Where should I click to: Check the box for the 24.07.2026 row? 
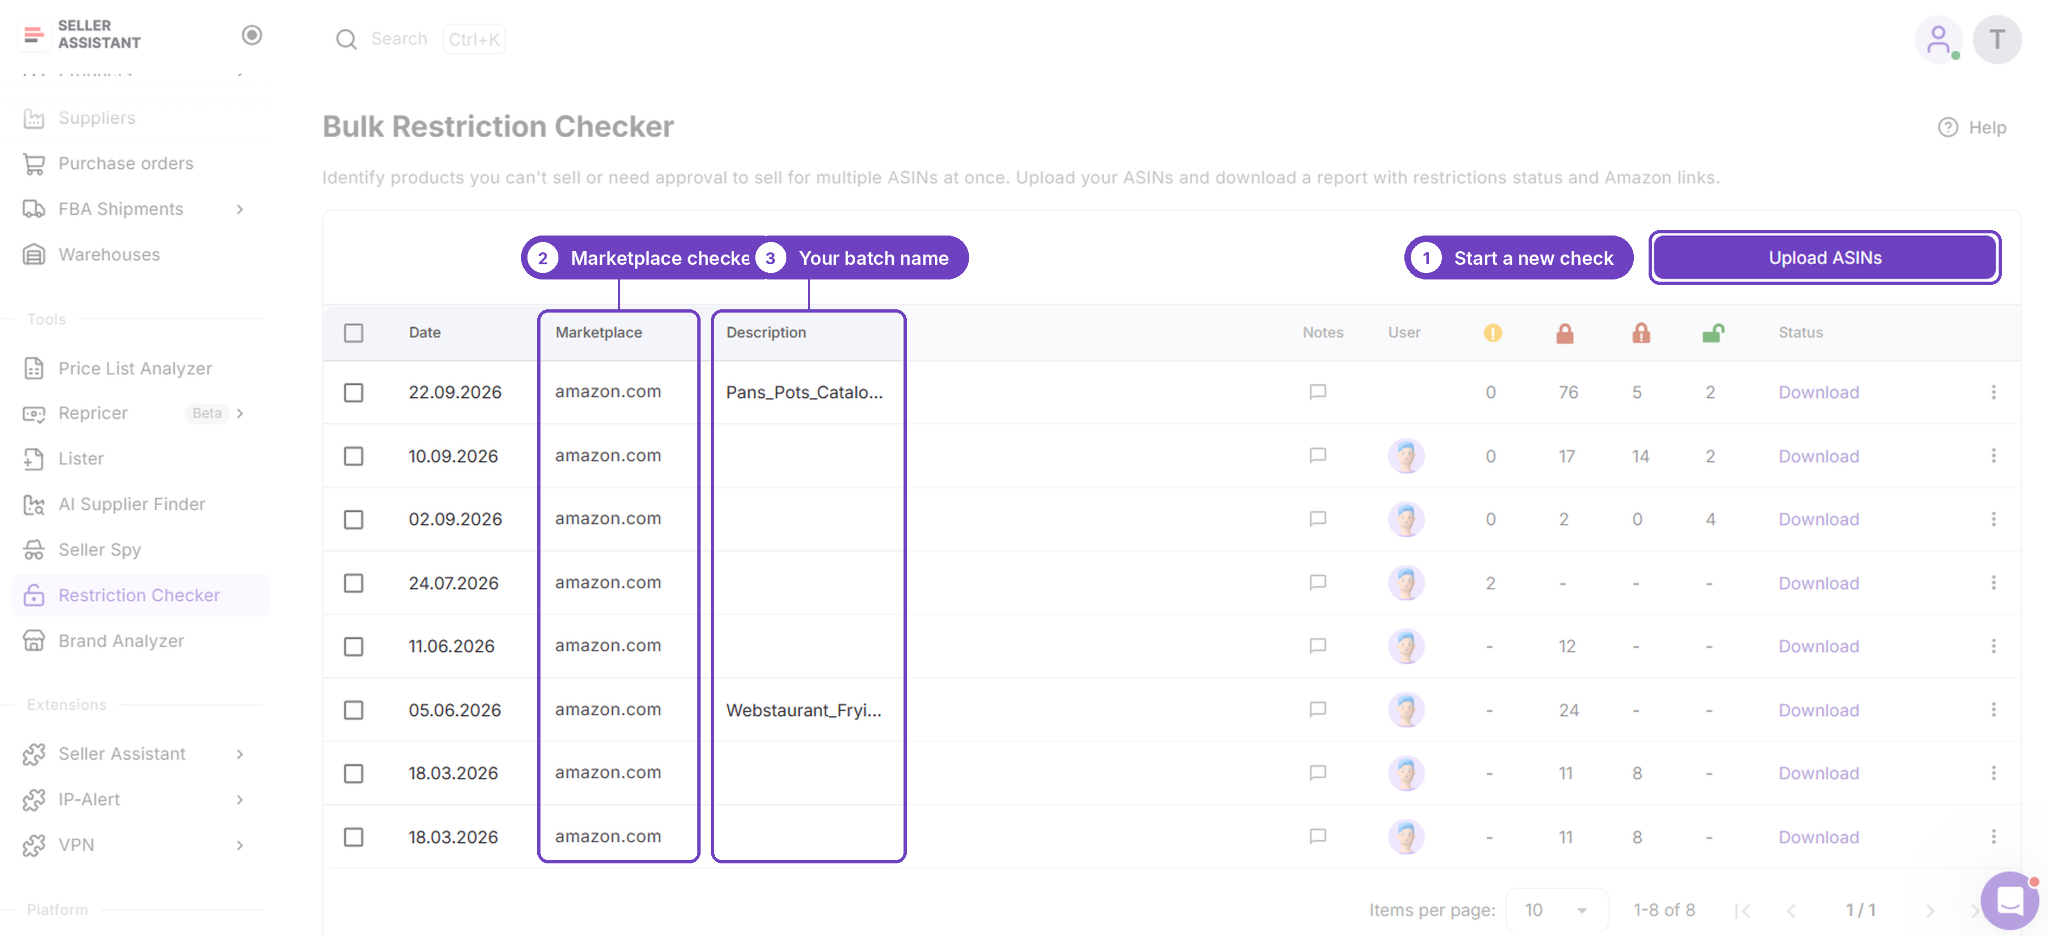(x=354, y=583)
